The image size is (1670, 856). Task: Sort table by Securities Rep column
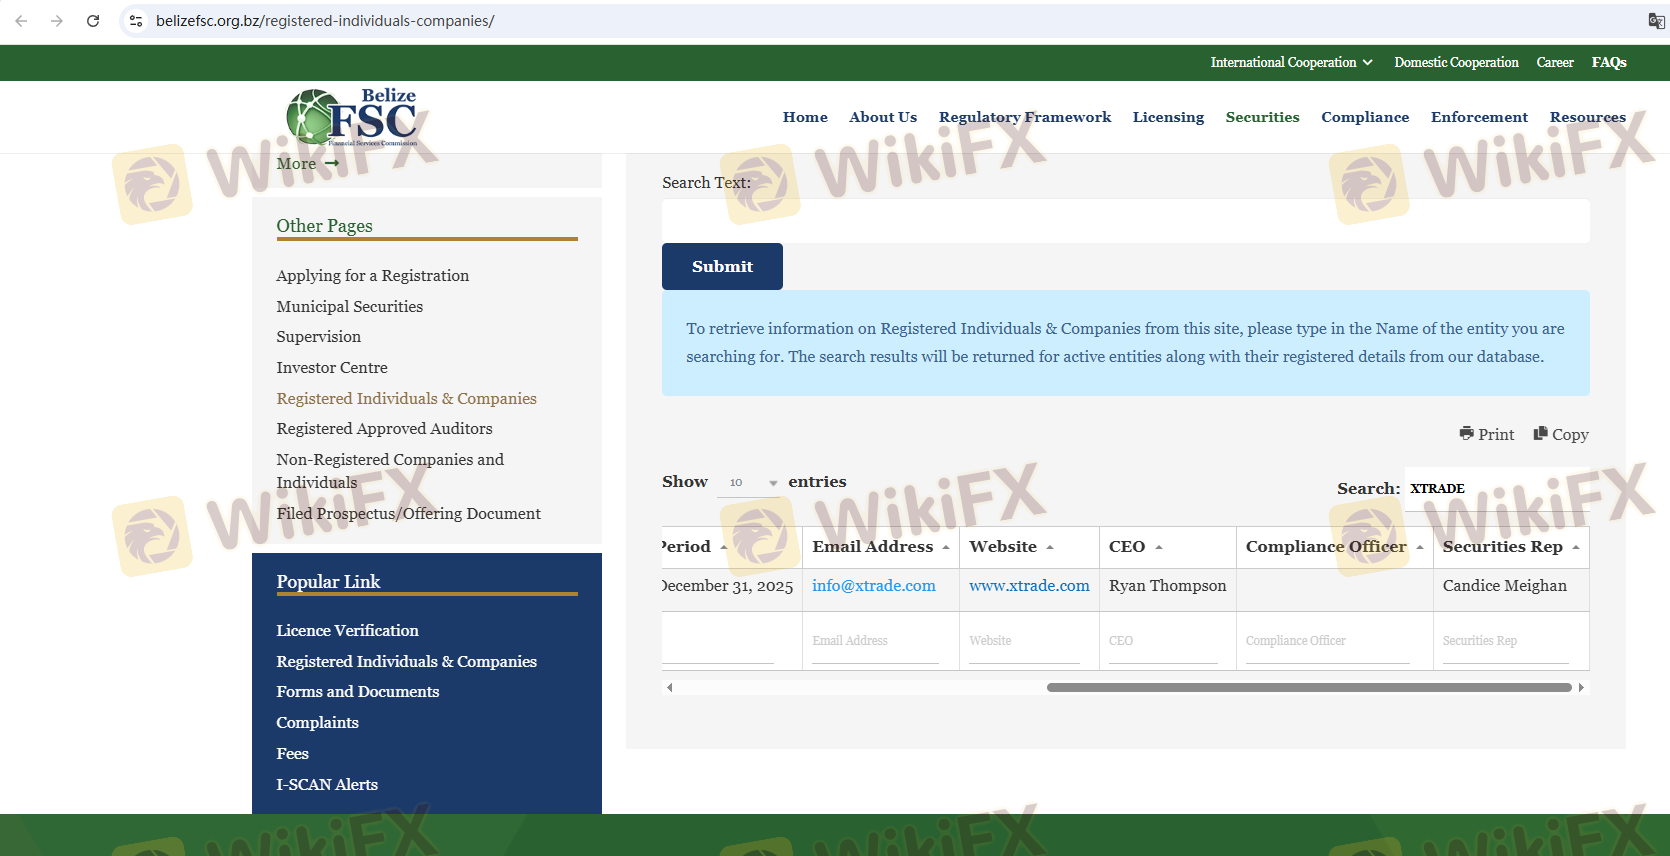pyautogui.click(x=1509, y=547)
